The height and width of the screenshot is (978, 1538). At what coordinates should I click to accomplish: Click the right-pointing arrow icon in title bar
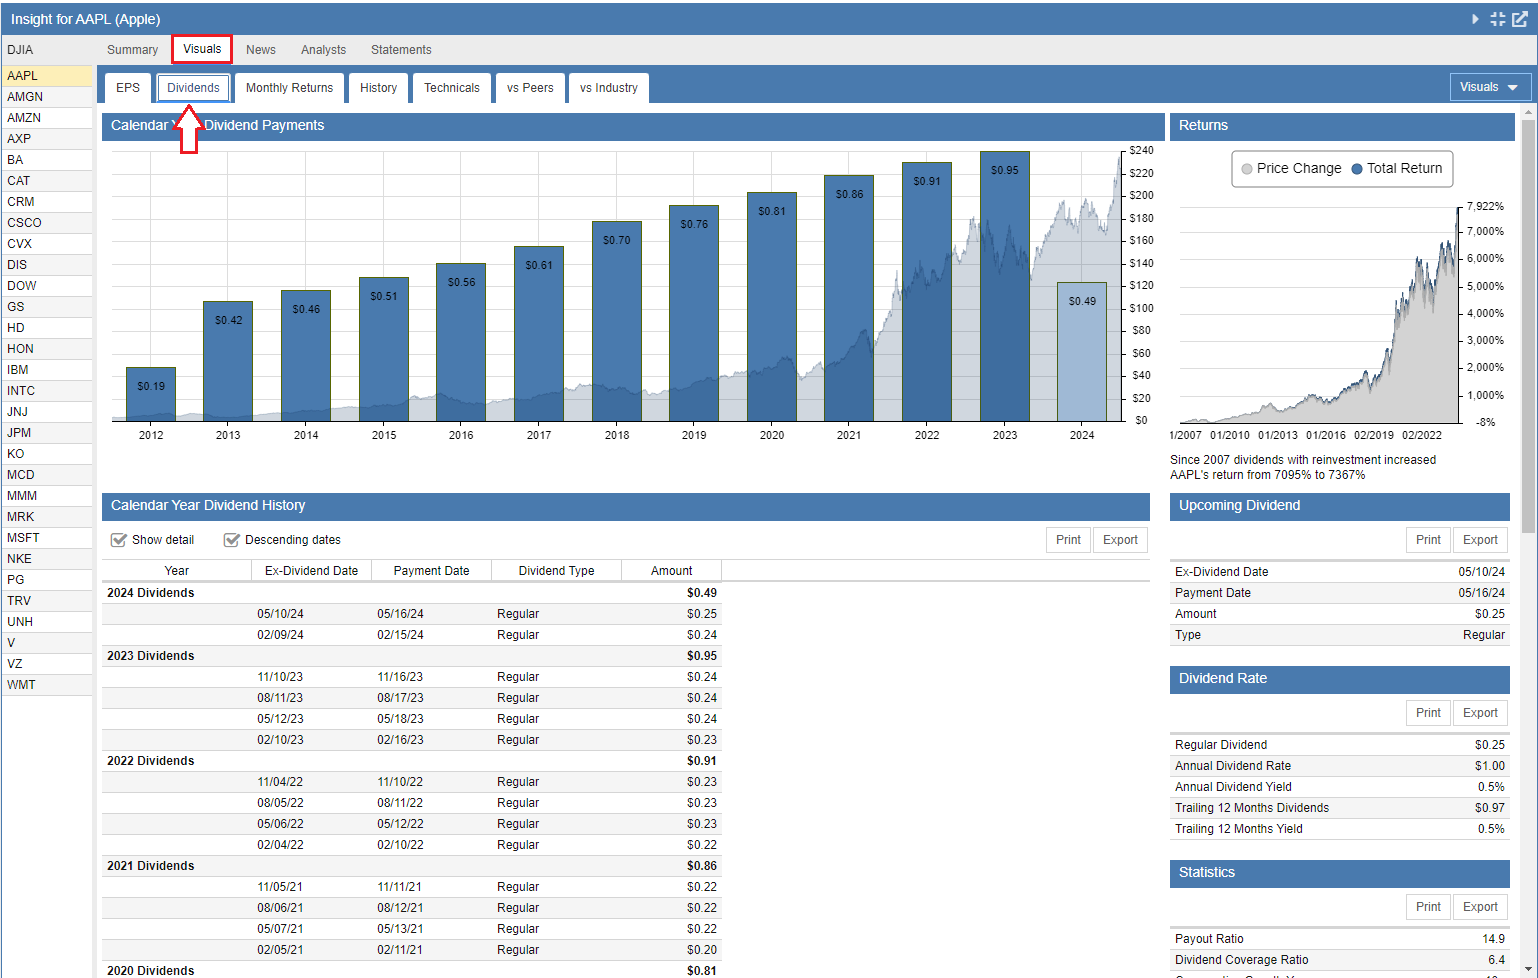point(1475,19)
